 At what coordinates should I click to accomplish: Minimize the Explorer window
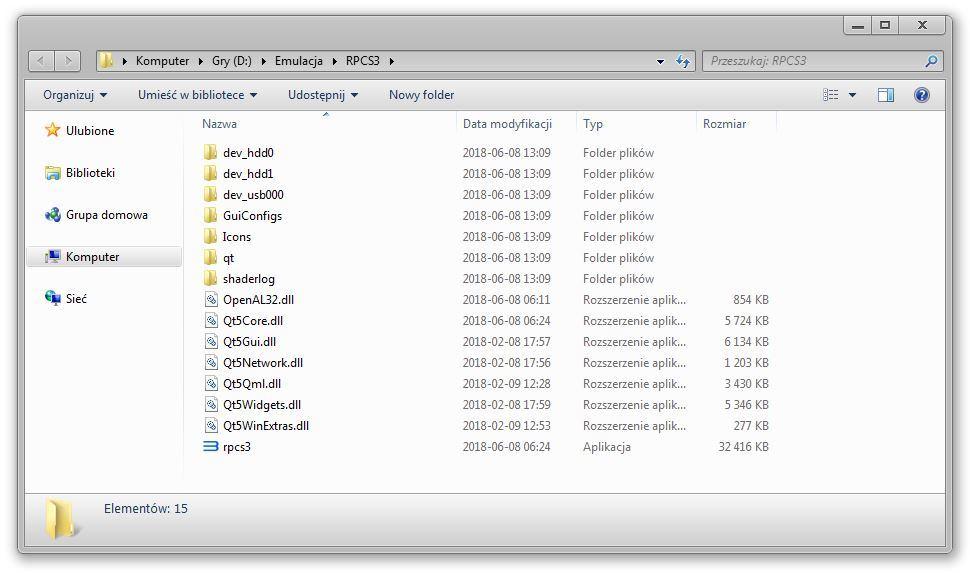pyautogui.click(x=857, y=25)
